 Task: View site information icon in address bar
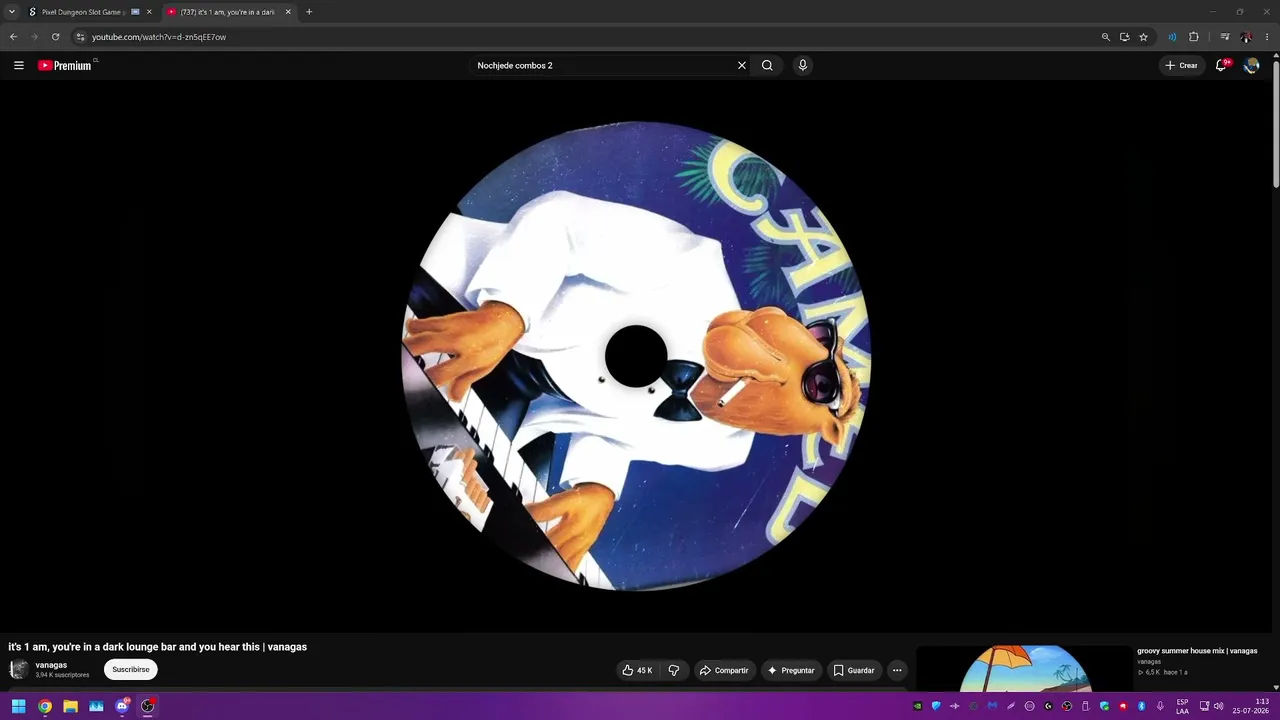(x=81, y=37)
